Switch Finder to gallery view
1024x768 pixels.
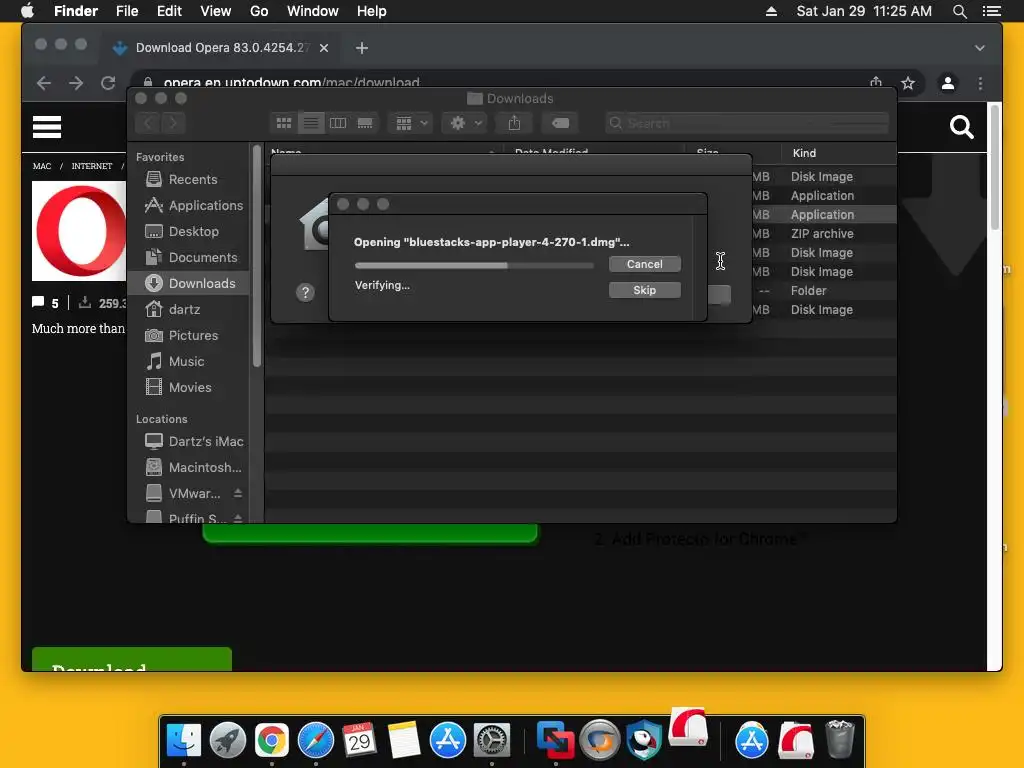tap(365, 123)
